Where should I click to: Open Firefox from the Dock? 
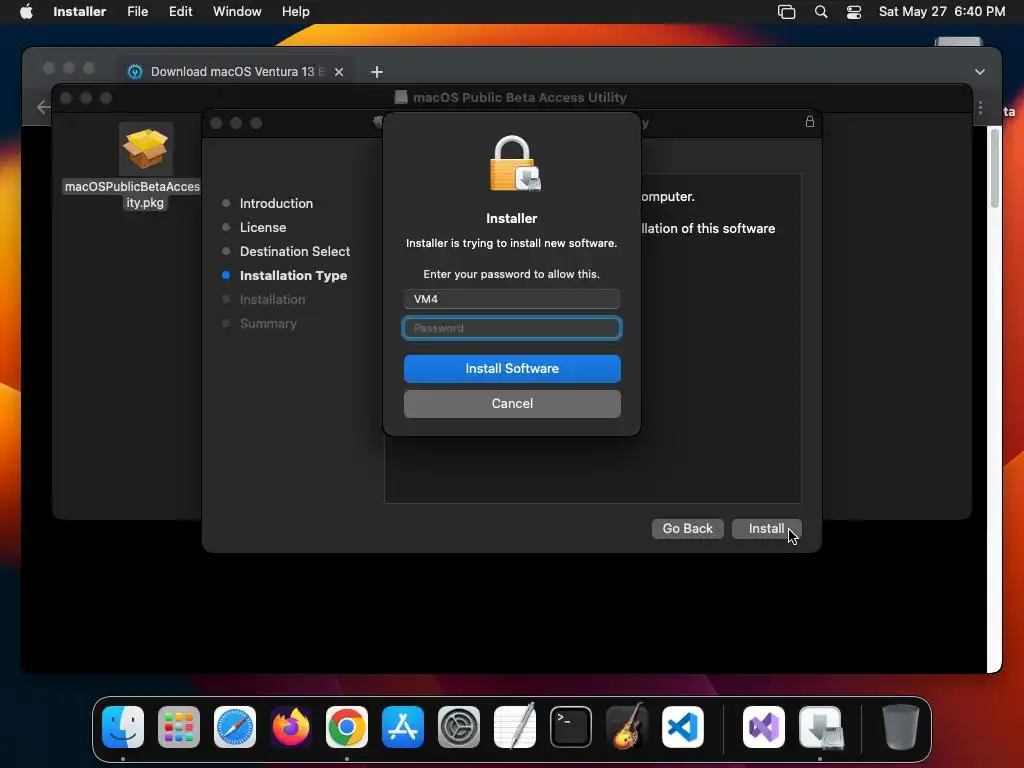(x=291, y=727)
